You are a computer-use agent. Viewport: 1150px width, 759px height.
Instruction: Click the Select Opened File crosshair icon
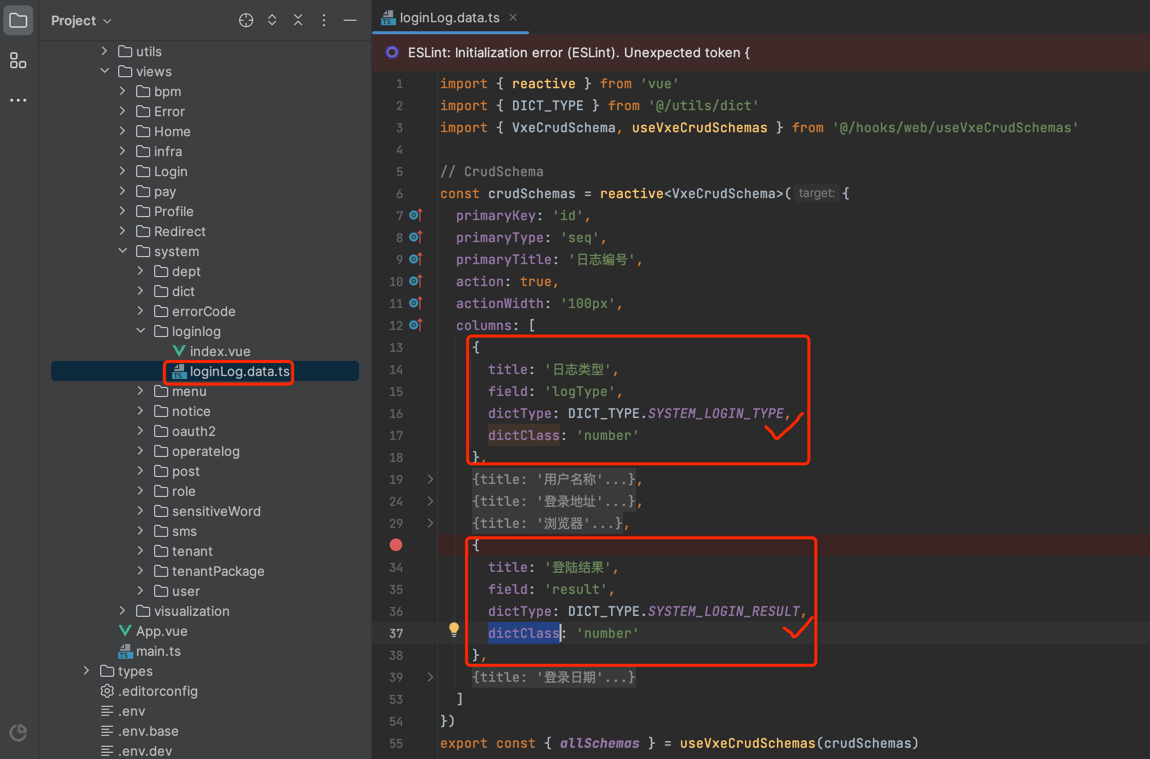(246, 20)
